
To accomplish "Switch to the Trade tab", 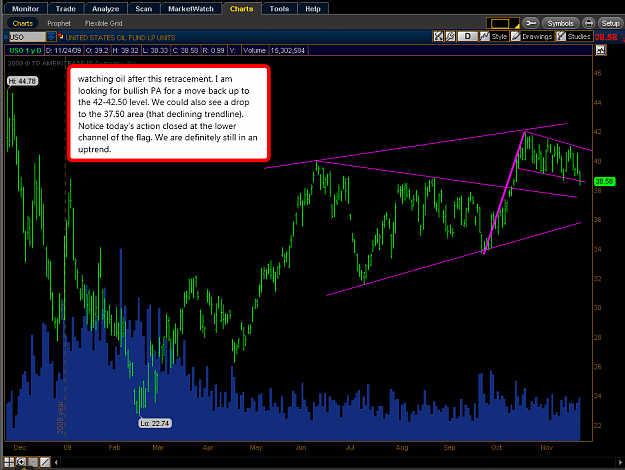I will [66, 8].
